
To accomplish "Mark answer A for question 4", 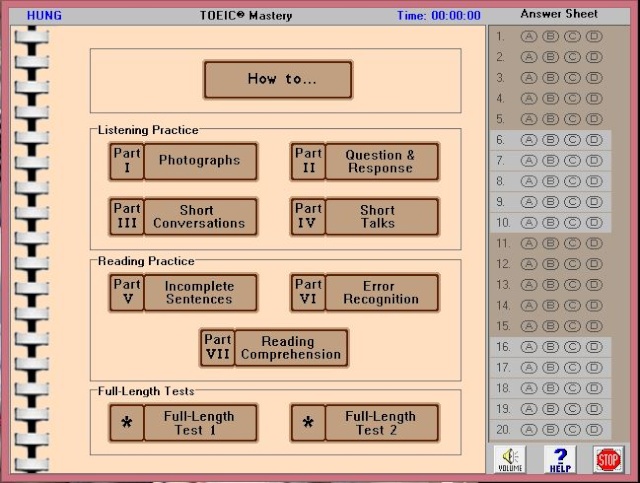I will coord(529,98).
